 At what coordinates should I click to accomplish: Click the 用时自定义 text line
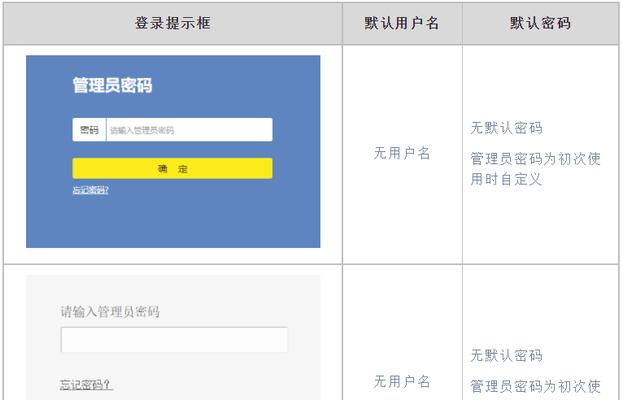click(x=506, y=180)
